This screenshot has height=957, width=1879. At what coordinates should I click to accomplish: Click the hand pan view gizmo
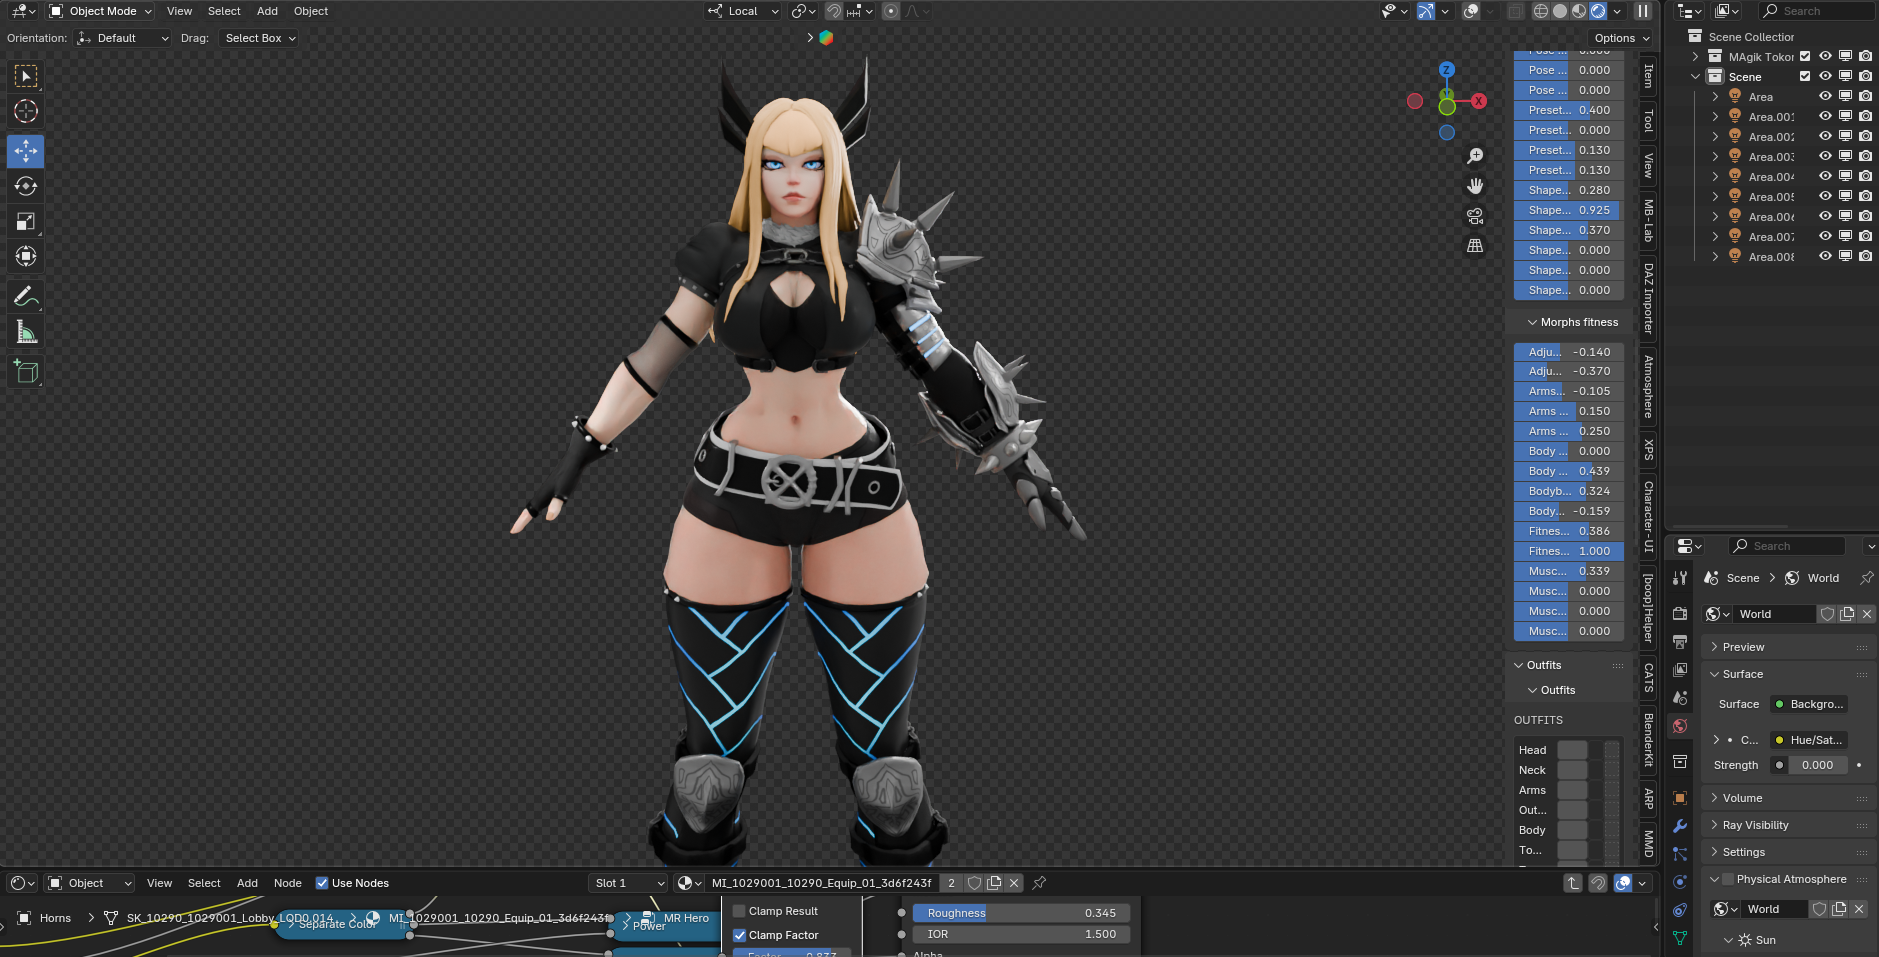point(1475,186)
